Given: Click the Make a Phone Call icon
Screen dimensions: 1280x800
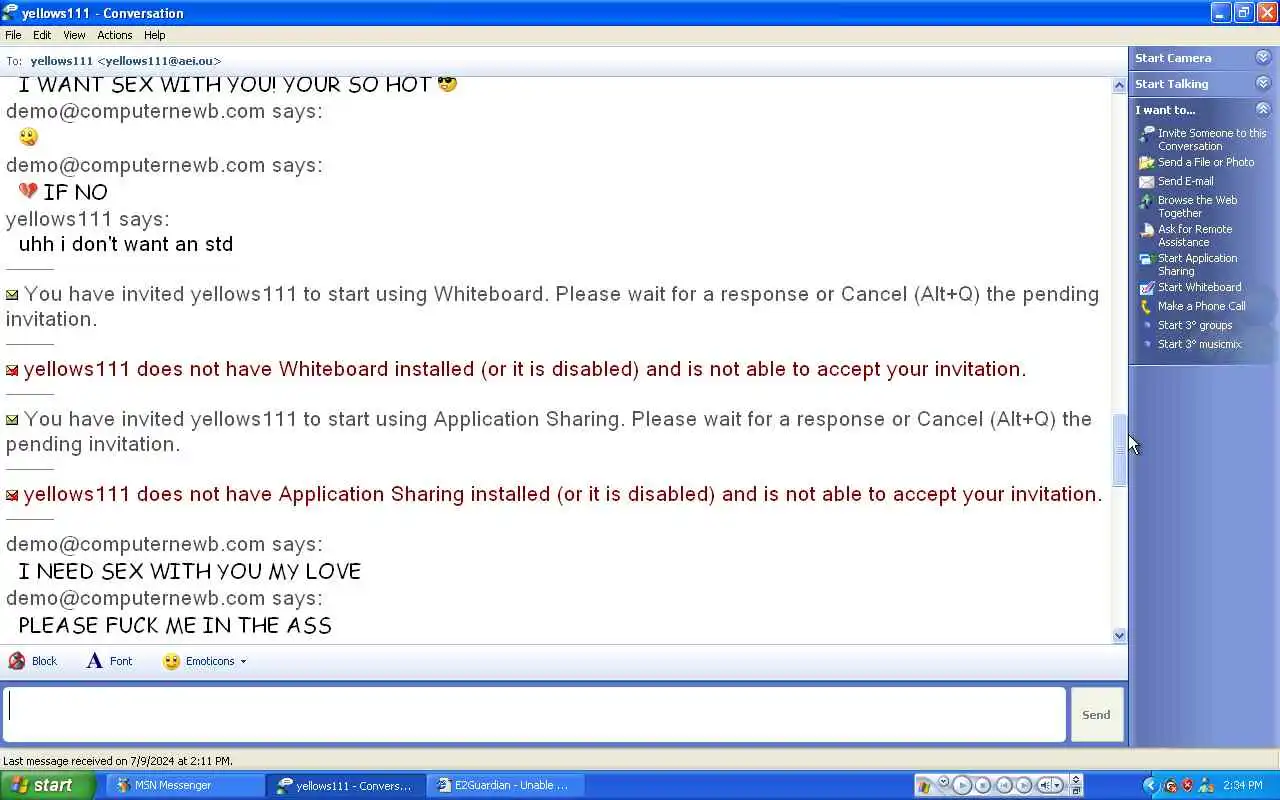Looking at the screenshot, I should coord(1147,307).
